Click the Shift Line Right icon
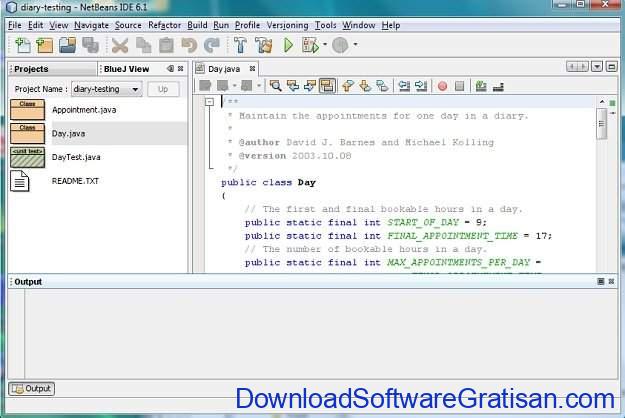625x418 pixels. tap(421, 86)
